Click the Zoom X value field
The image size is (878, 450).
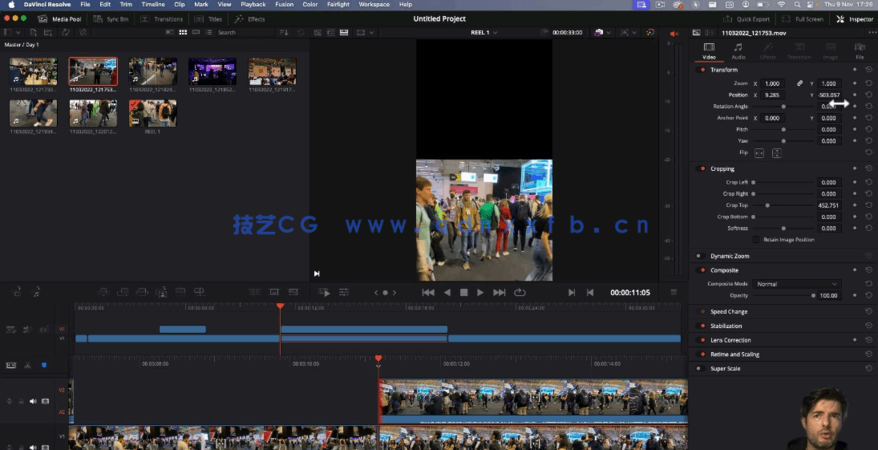tap(773, 83)
